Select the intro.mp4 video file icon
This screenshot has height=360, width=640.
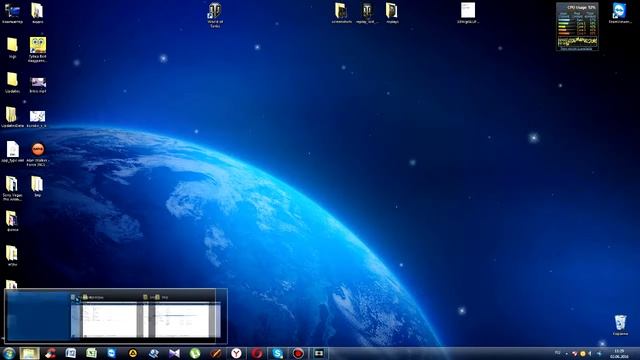click(x=38, y=84)
